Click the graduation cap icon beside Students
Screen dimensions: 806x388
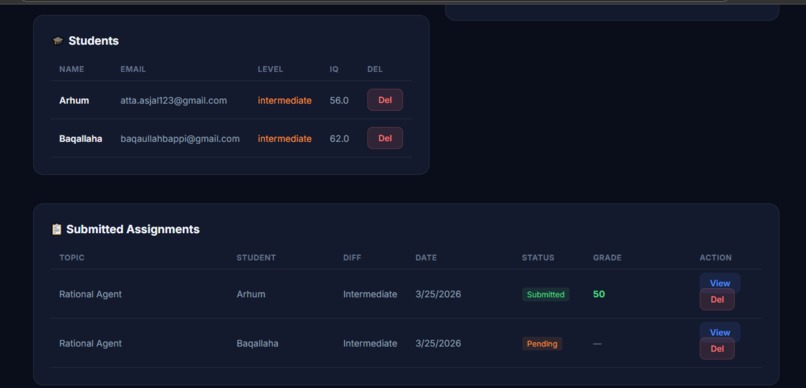[58, 41]
